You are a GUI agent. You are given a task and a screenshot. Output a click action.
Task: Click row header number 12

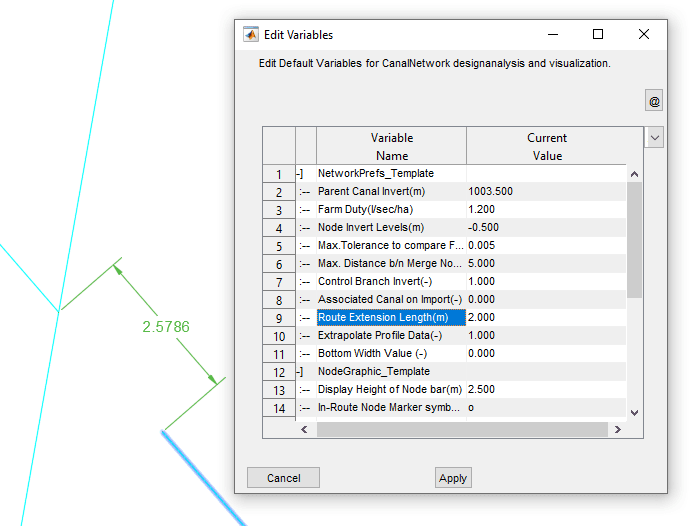point(279,372)
